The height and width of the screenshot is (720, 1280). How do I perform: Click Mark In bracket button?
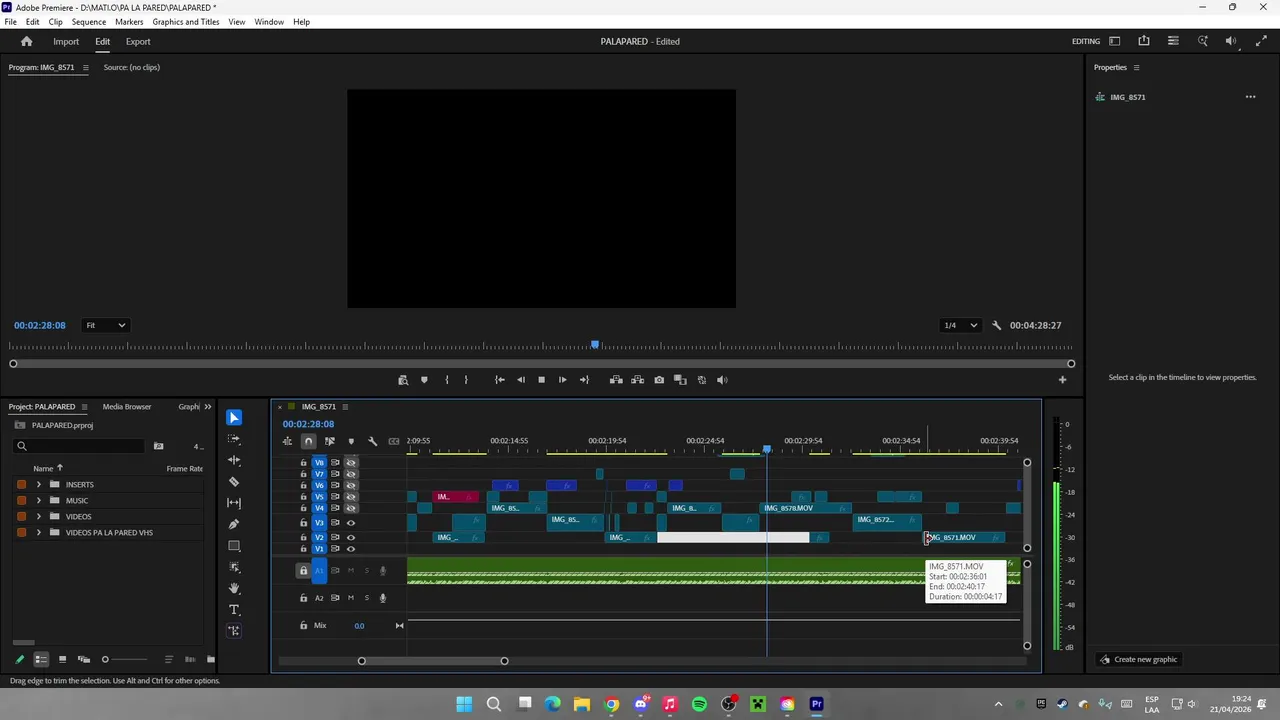(446, 380)
